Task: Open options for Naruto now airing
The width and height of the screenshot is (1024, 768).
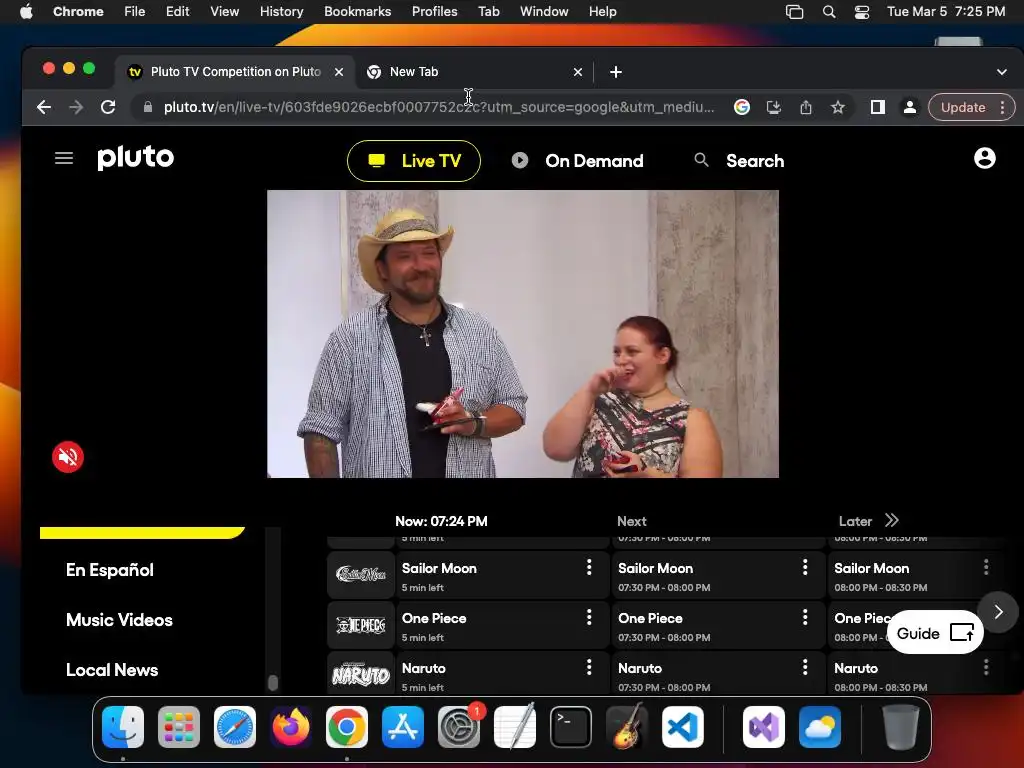Action: tap(589, 667)
